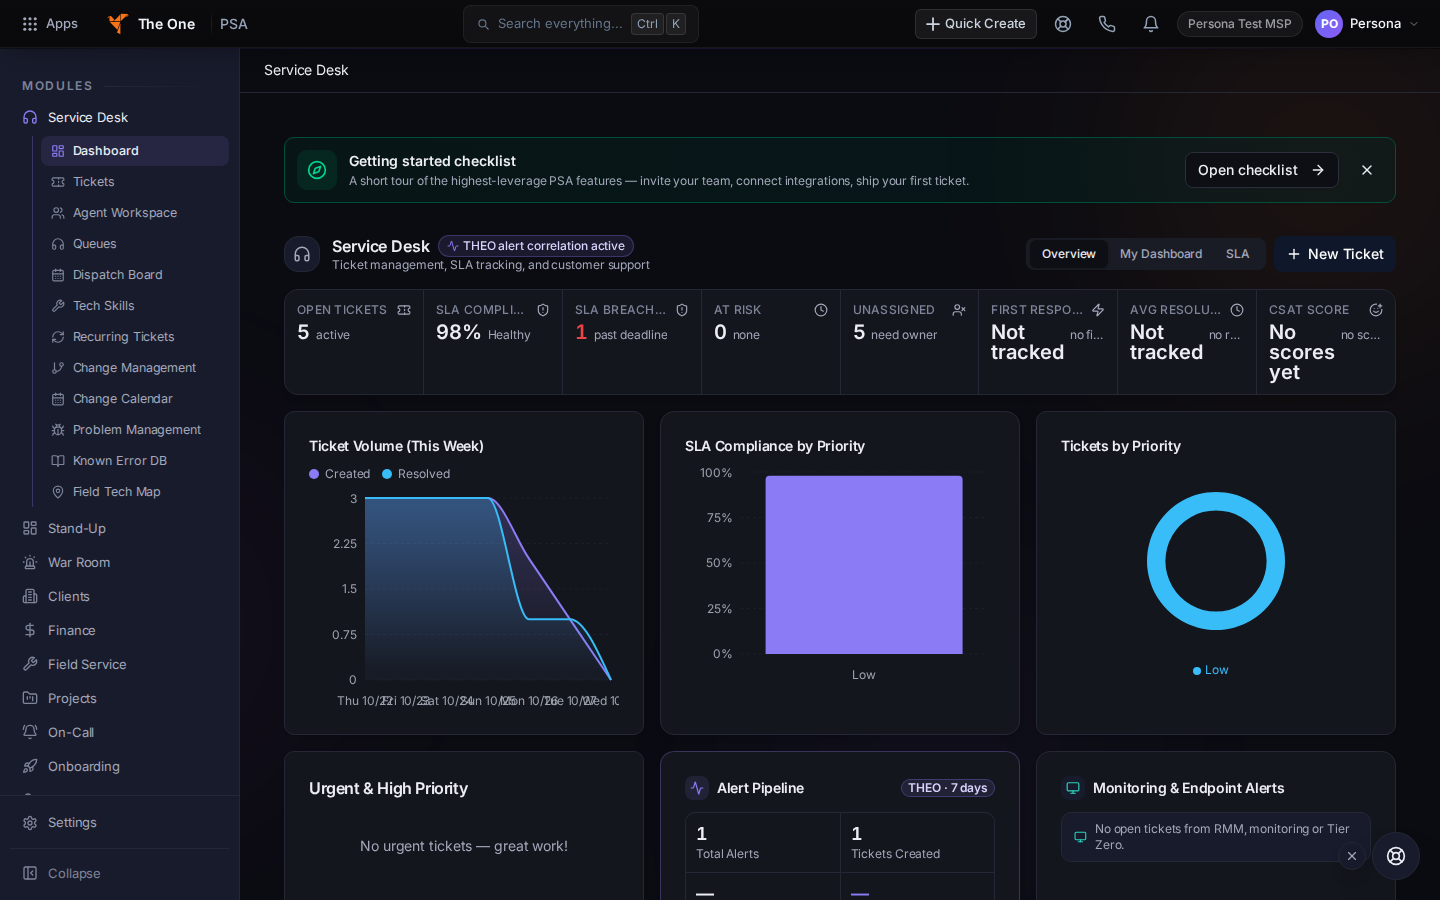Screen dimensions: 1440x900
Task: Close the monitoring alerts popup X
Action: [x=1352, y=856]
